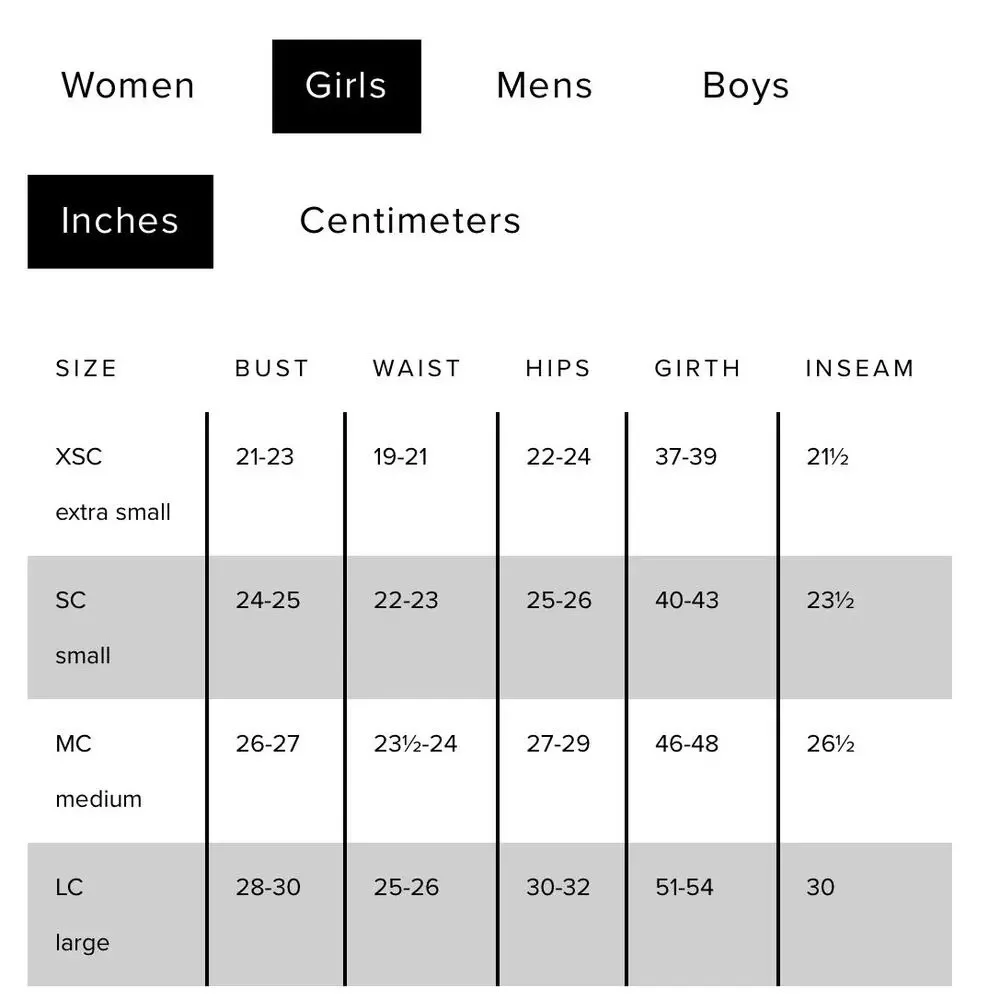The width and height of the screenshot is (1000, 1000).
Task: Click the INSEAM column header
Action: [860, 369]
